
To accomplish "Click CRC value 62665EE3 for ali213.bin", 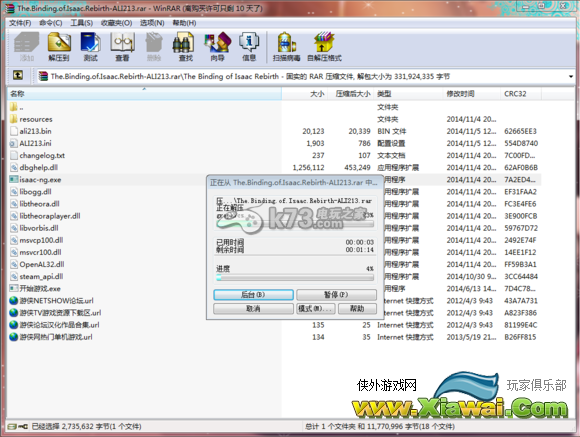I will pos(520,131).
